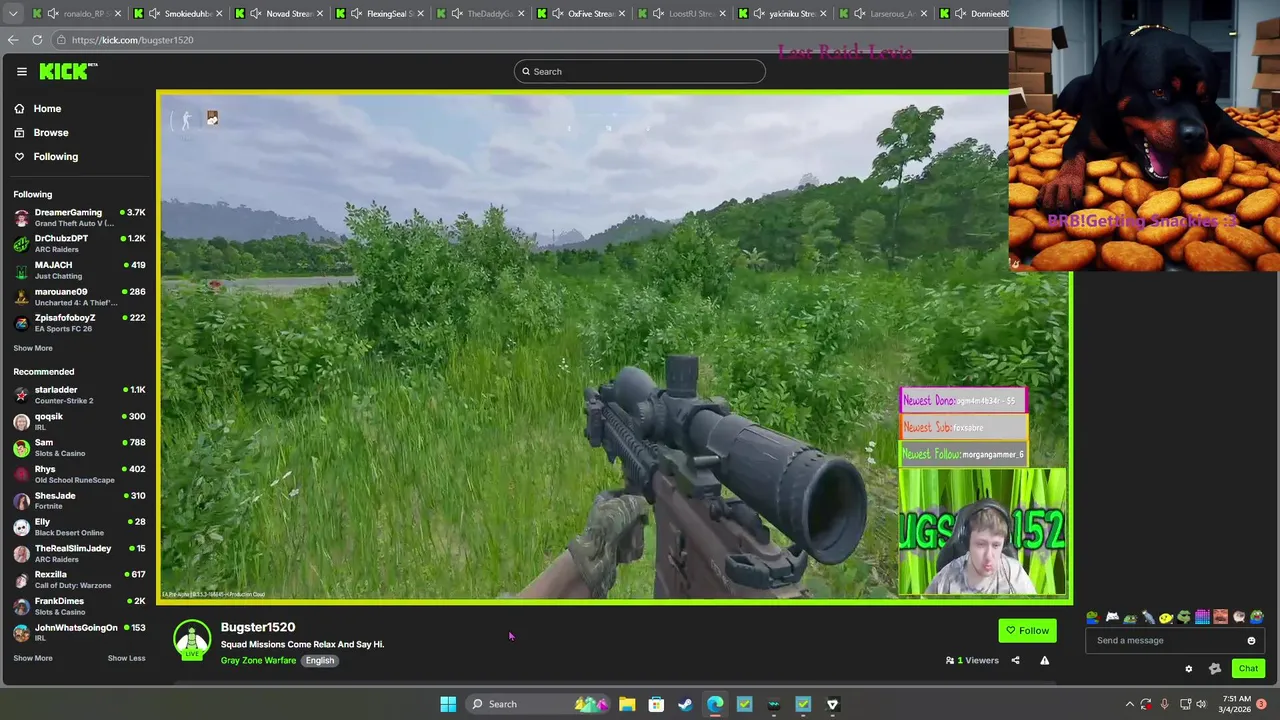Open starladder recommended channel
Image resolution: width=1280 pixels, height=720 pixels.
click(x=80, y=395)
